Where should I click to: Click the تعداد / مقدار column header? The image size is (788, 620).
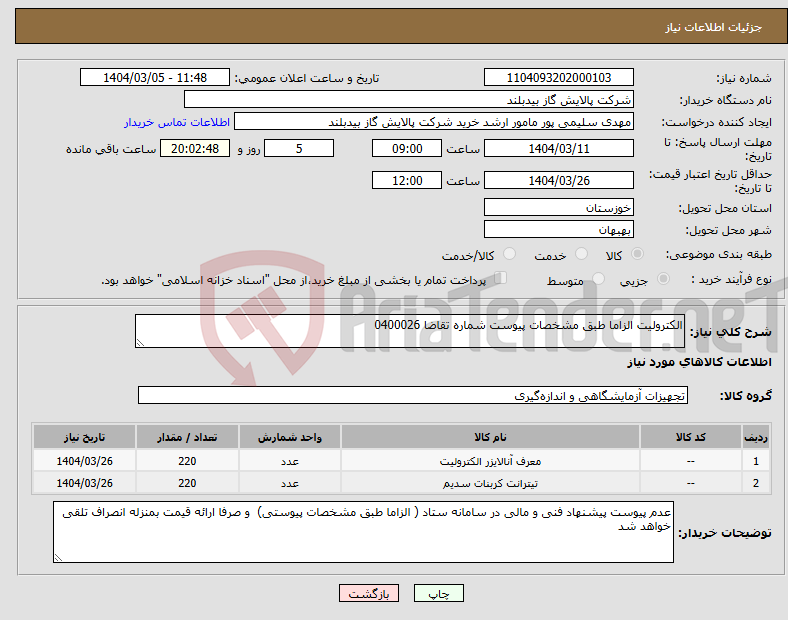(187, 437)
